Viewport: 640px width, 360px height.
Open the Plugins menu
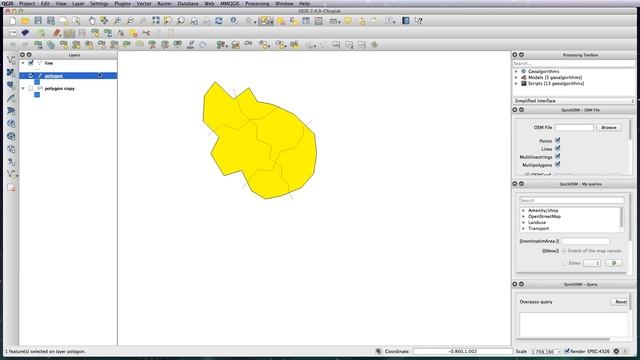122,3
